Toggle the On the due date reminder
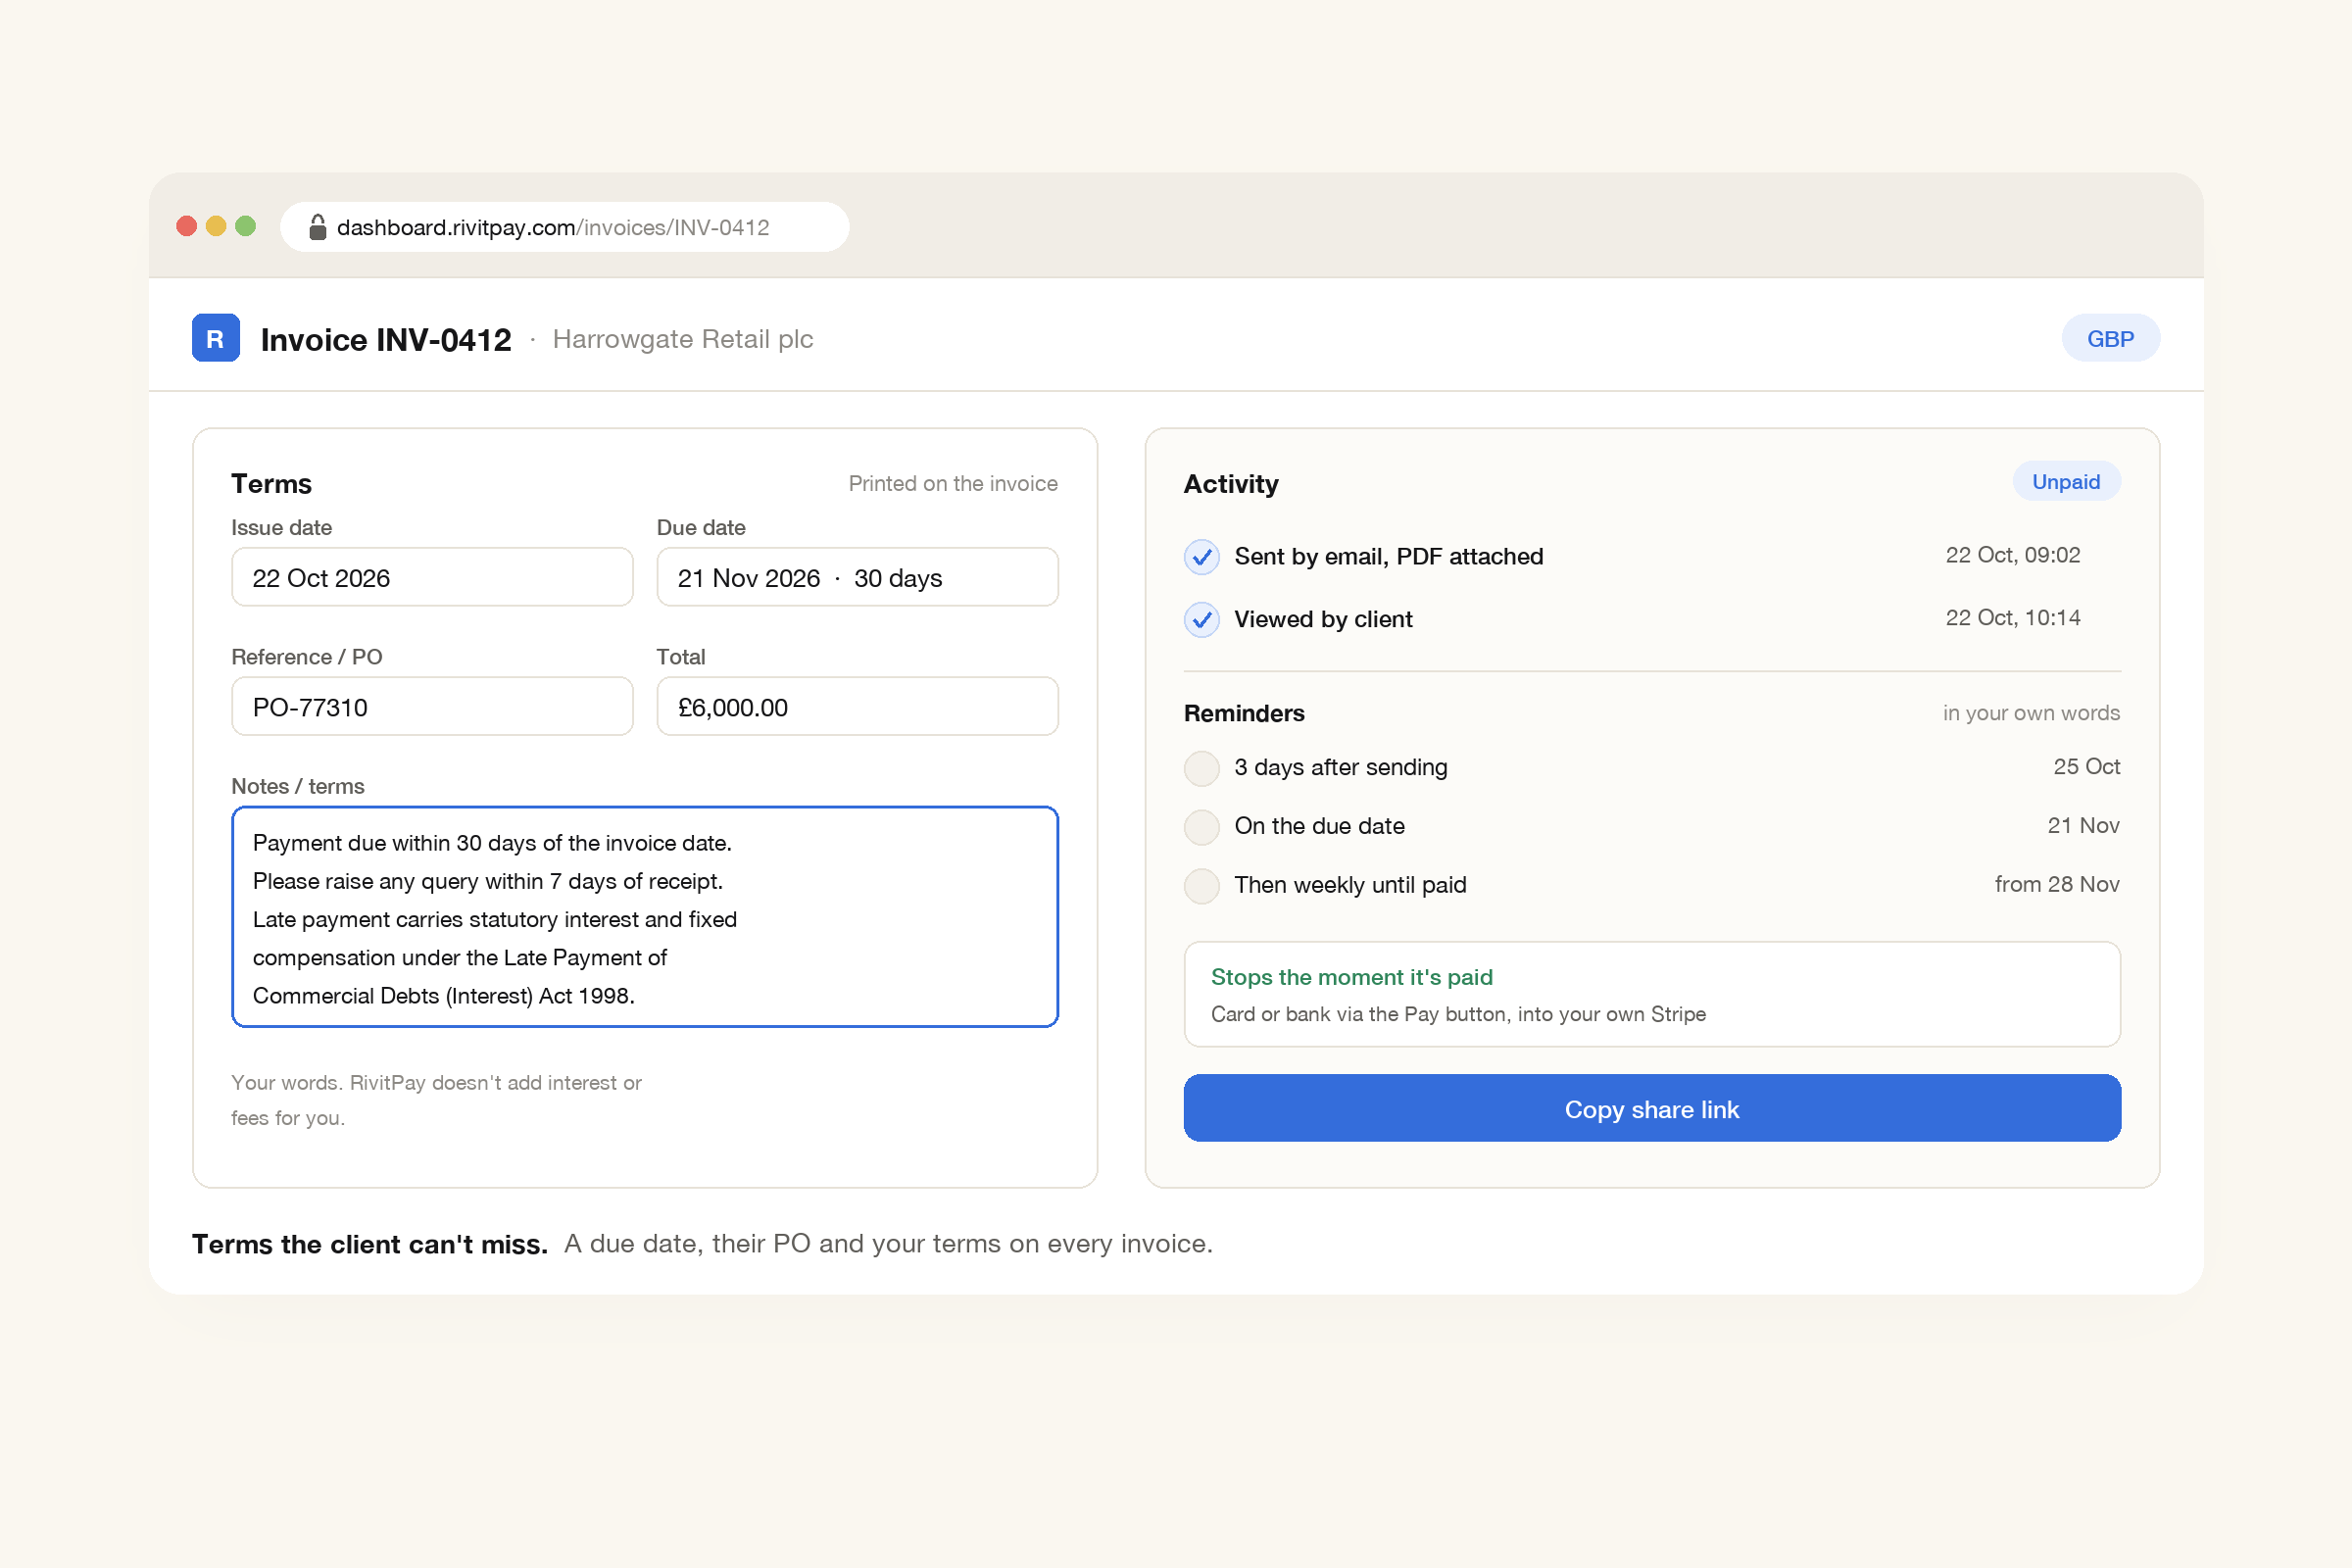 coord(1201,827)
